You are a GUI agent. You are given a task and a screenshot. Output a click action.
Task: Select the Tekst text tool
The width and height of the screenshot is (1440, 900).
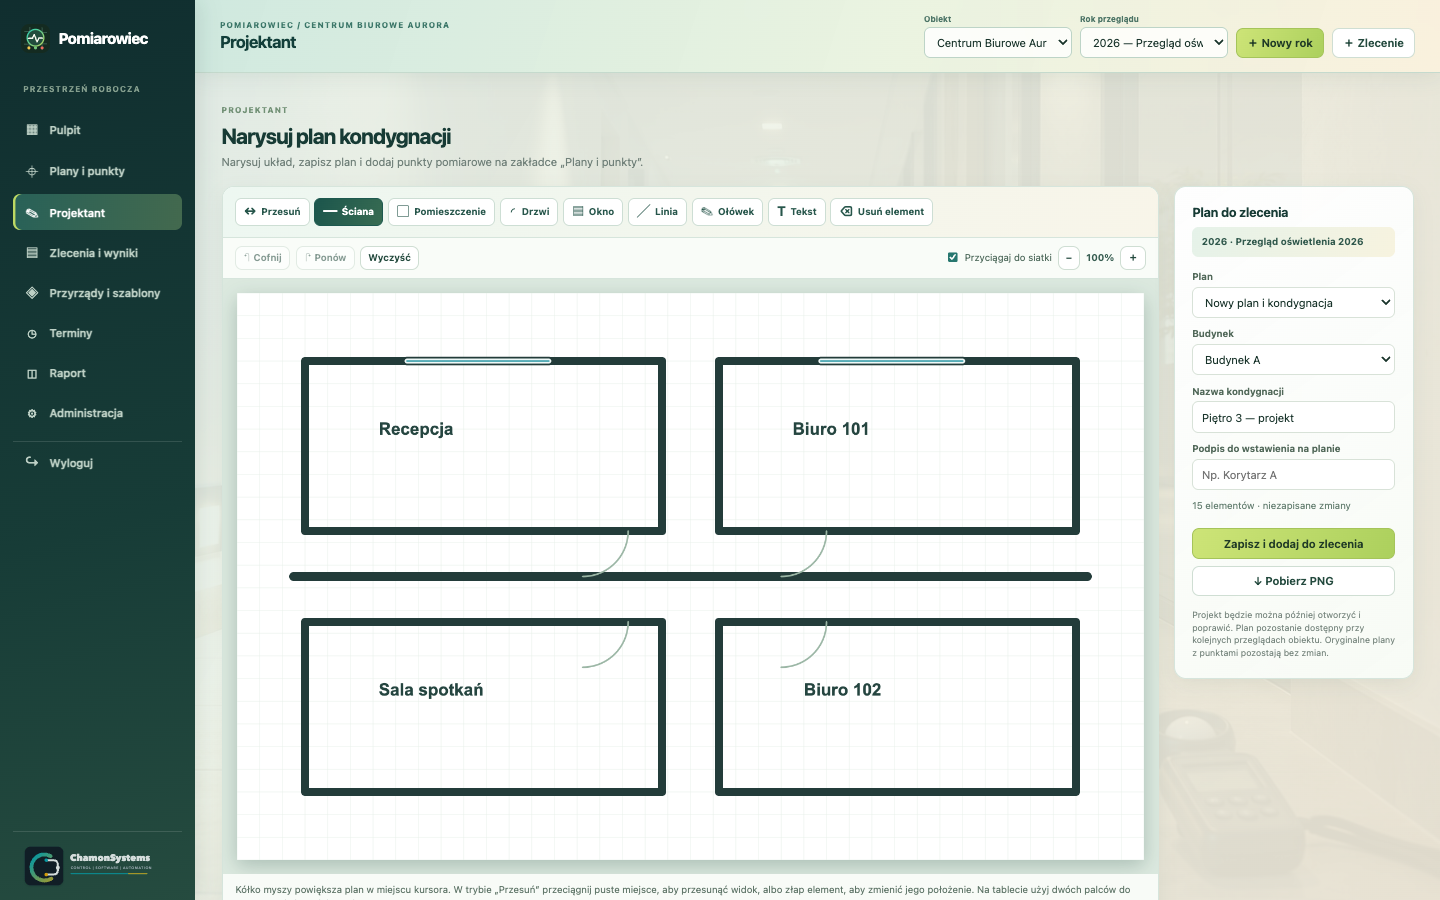pos(797,212)
